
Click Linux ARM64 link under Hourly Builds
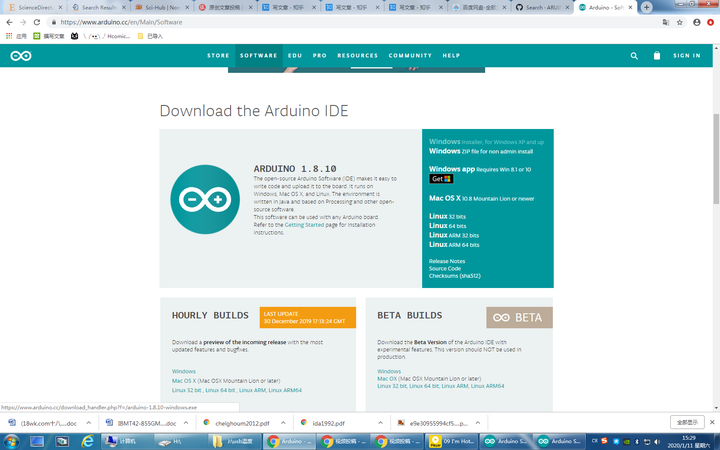click(x=285, y=390)
